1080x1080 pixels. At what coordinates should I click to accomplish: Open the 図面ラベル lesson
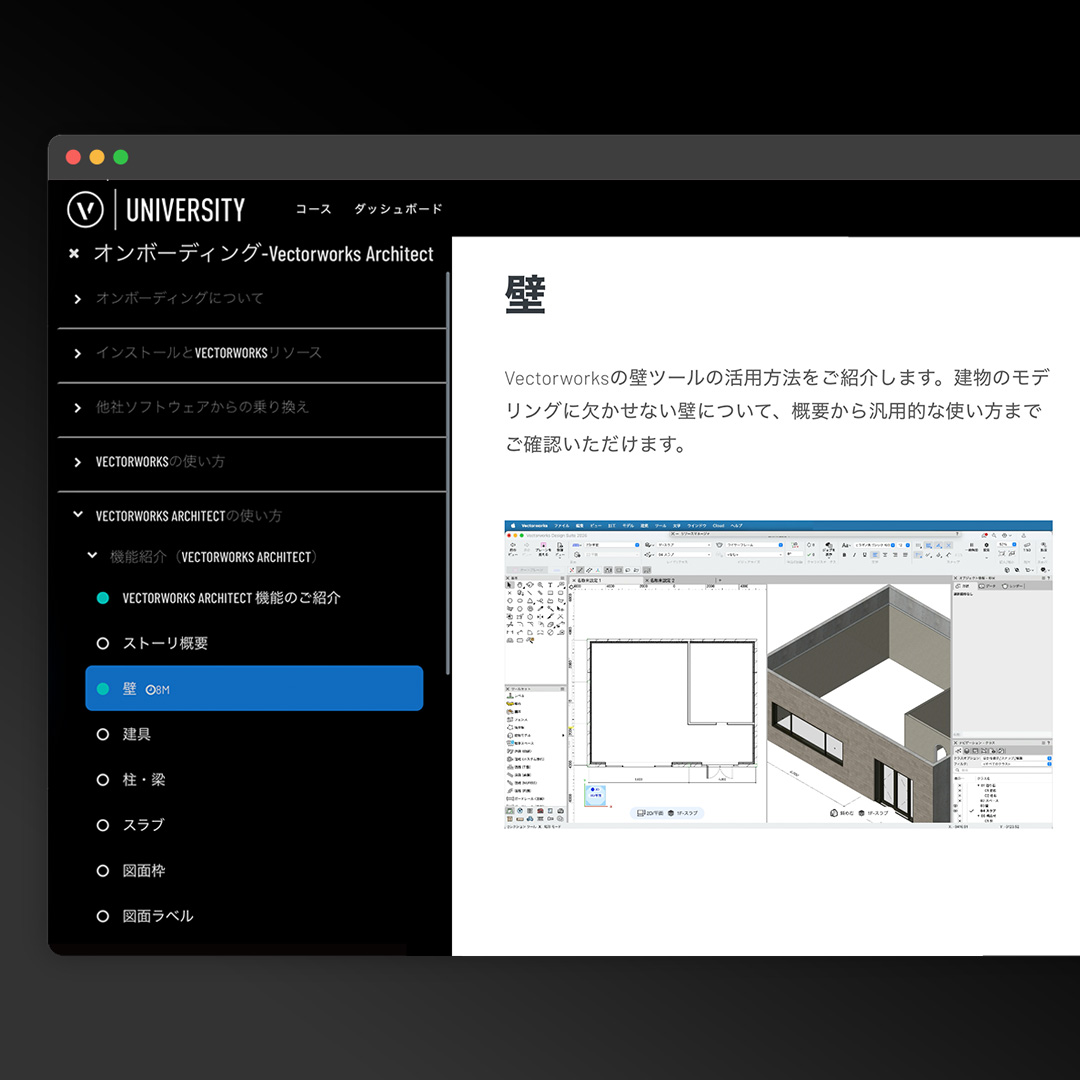pos(158,916)
